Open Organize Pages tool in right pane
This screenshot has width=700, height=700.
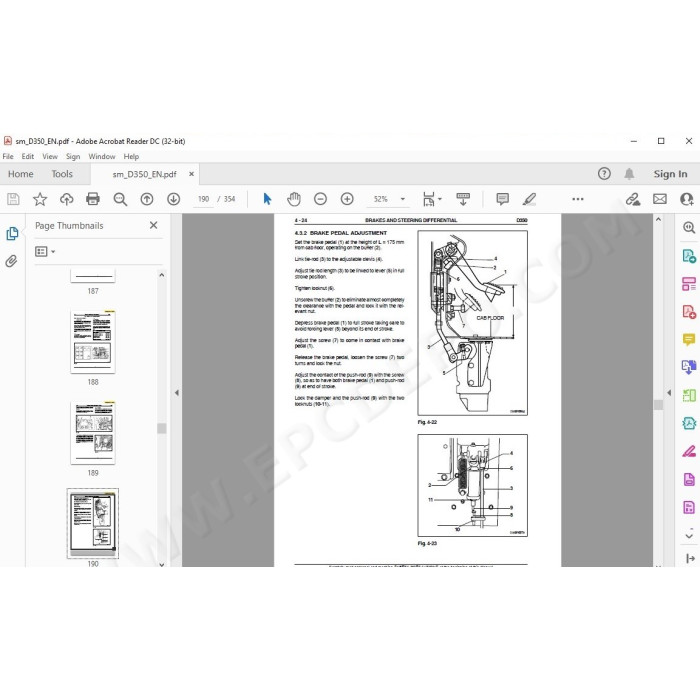689,284
